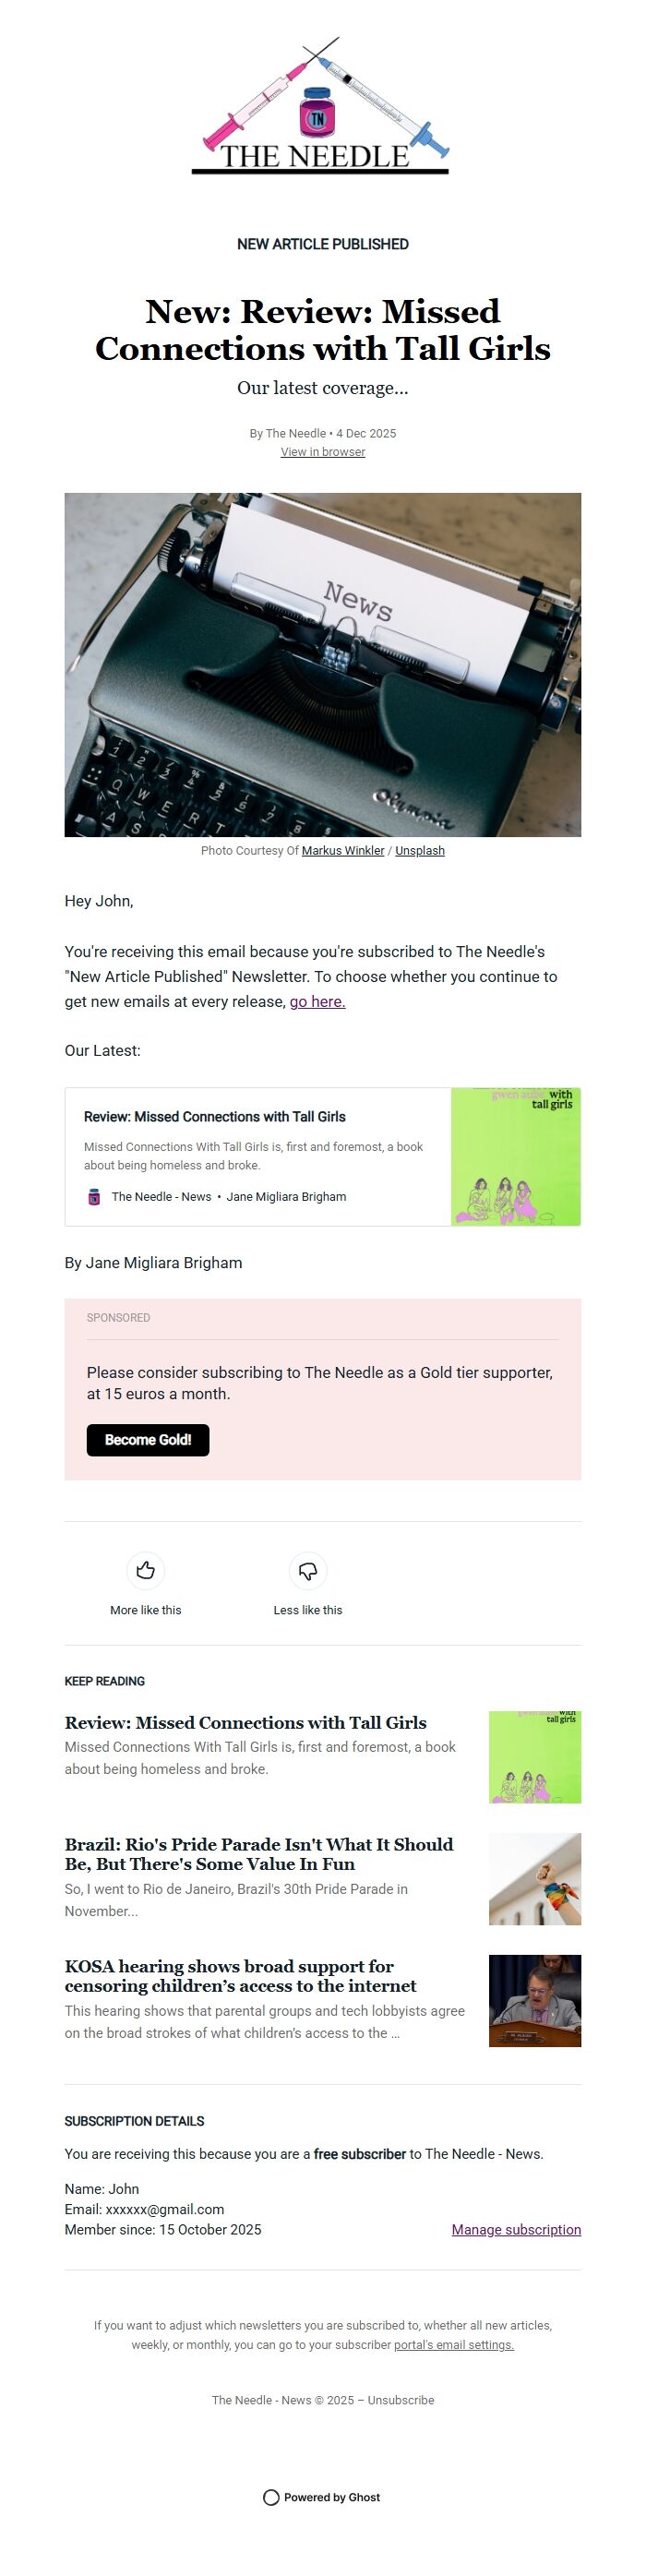Open View in browser link
The height and width of the screenshot is (2576, 646).
tap(322, 452)
